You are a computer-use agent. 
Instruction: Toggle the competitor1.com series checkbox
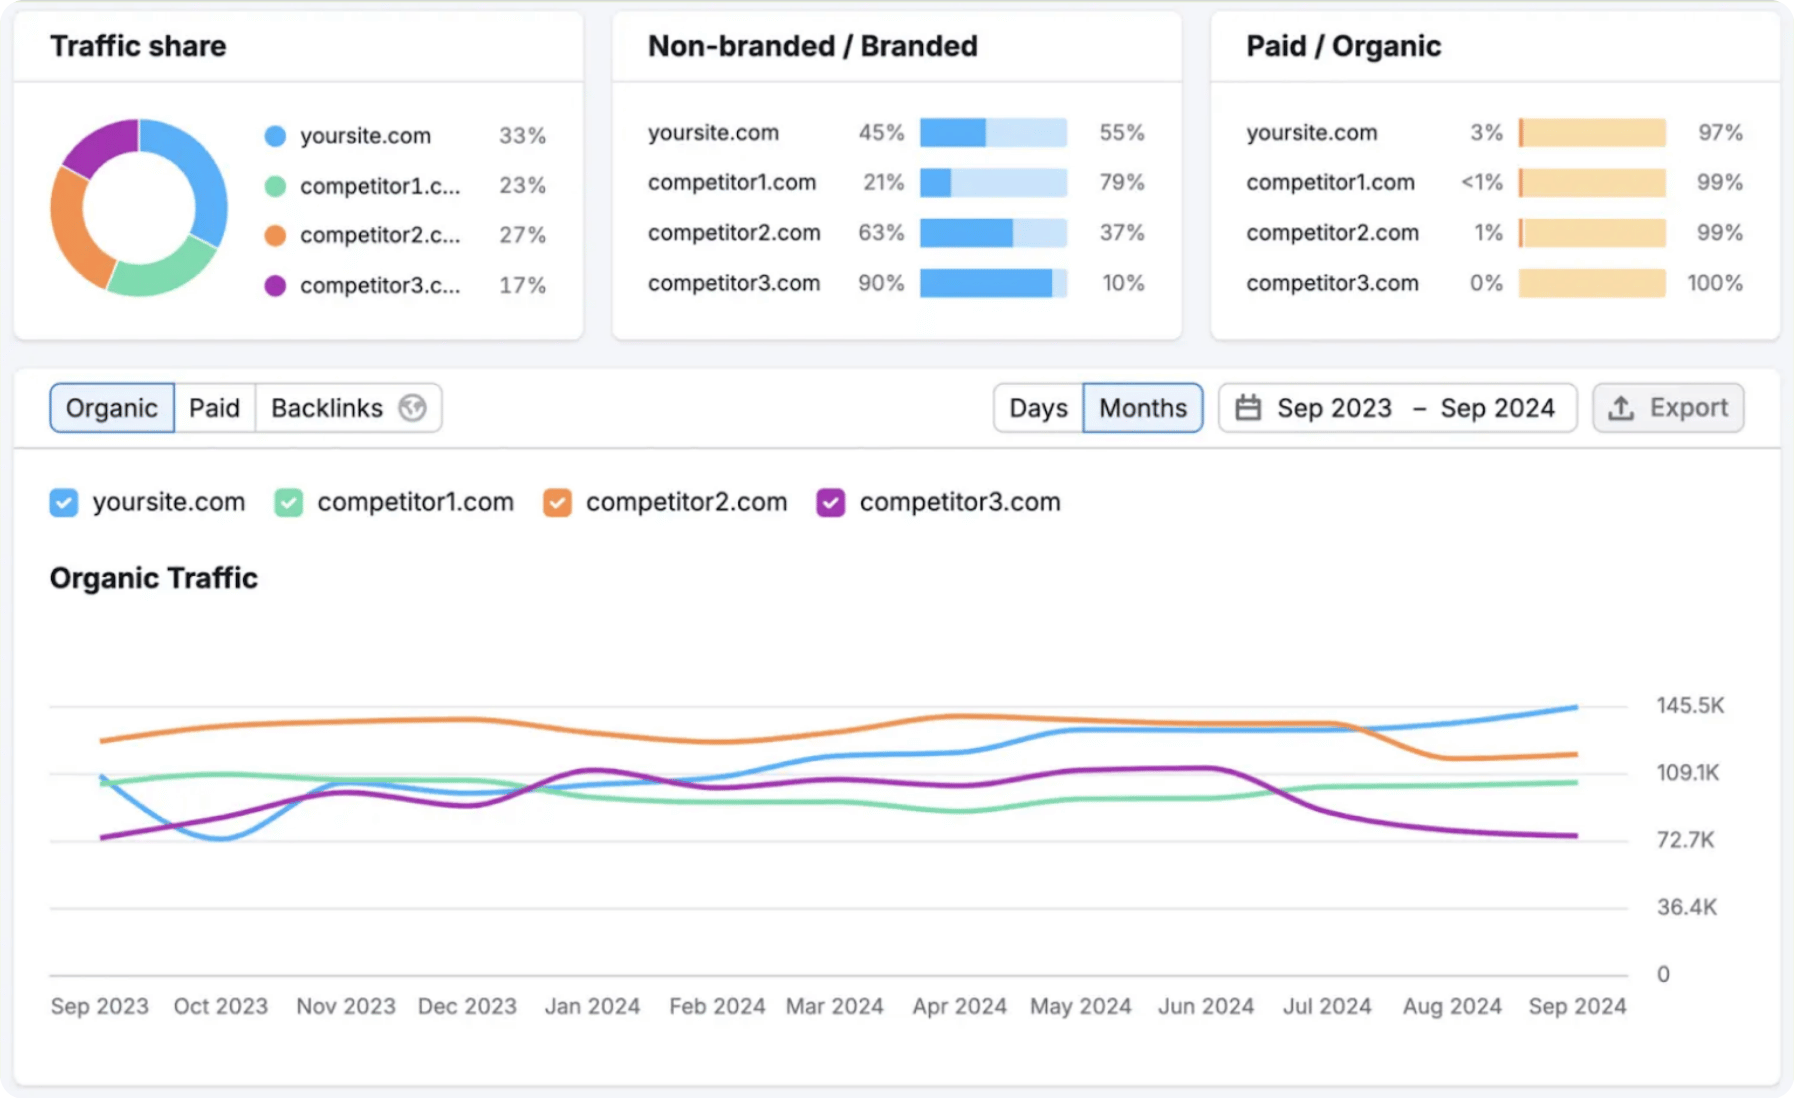point(289,502)
